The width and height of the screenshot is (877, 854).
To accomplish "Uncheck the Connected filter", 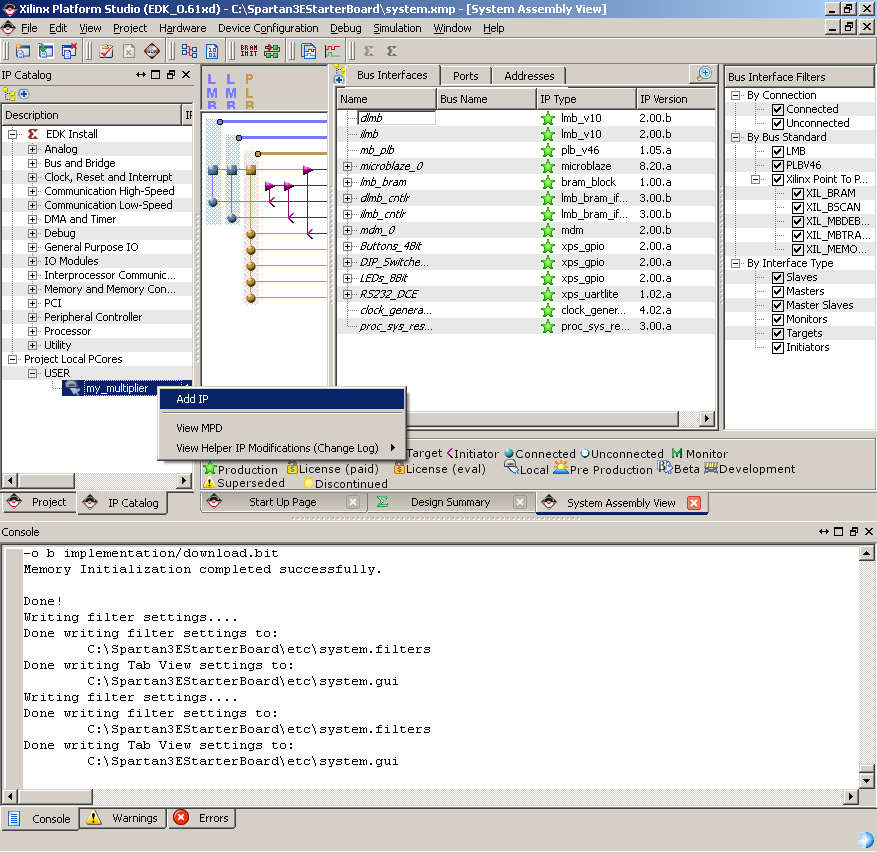I will 777,110.
